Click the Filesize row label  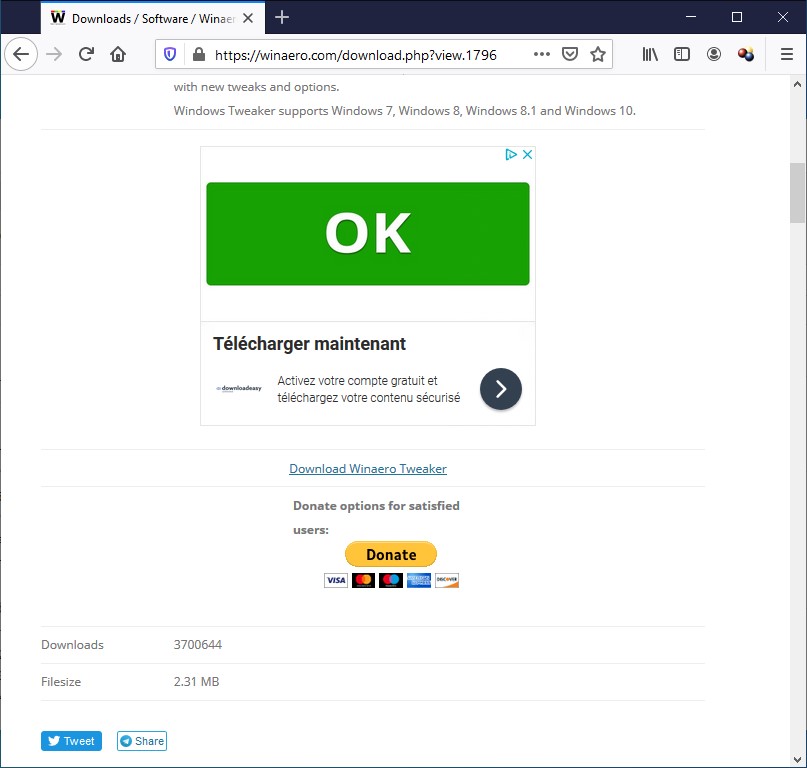[61, 682]
